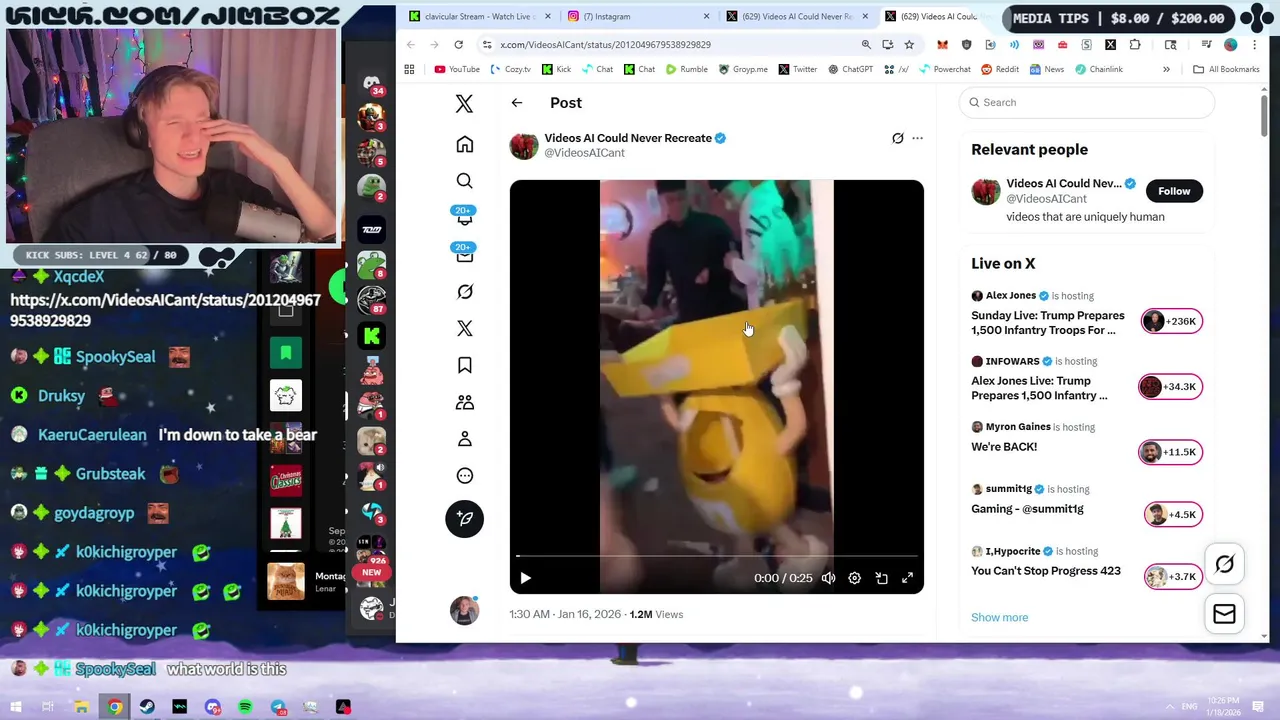Open YouTube bookmark
This screenshot has height=720, width=1280.
tap(457, 69)
